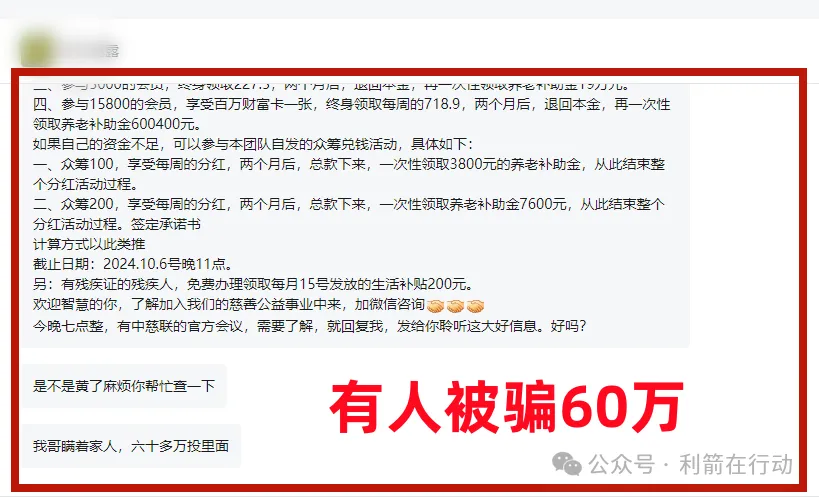Click the line about 残疾证 monthly subsidy 200元

[x=253, y=285]
